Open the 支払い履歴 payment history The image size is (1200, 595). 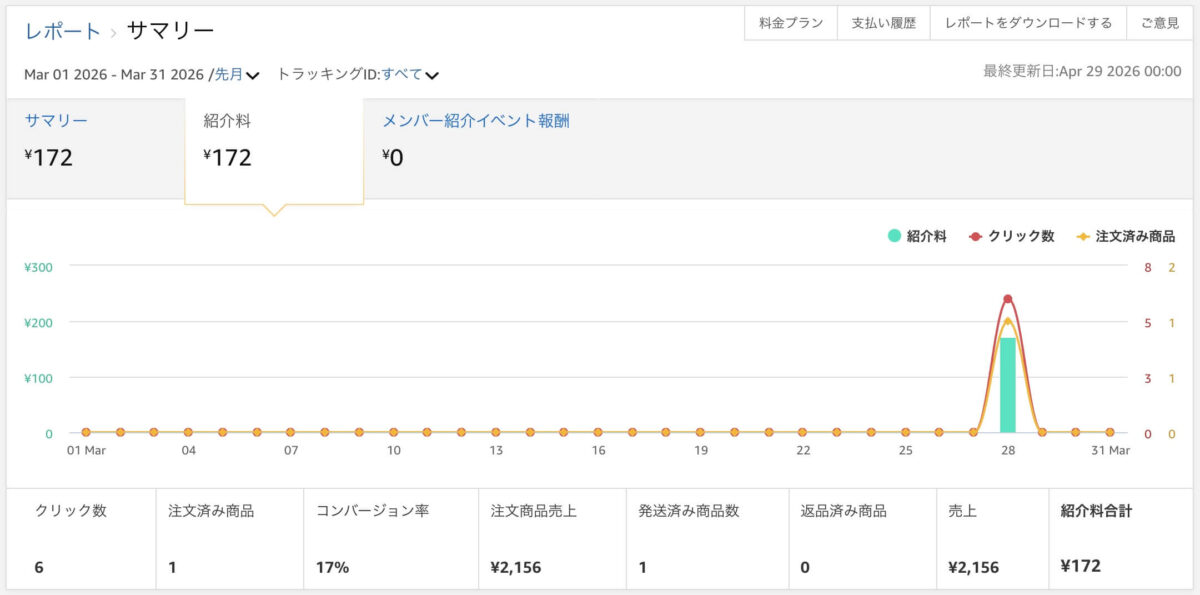click(883, 21)
